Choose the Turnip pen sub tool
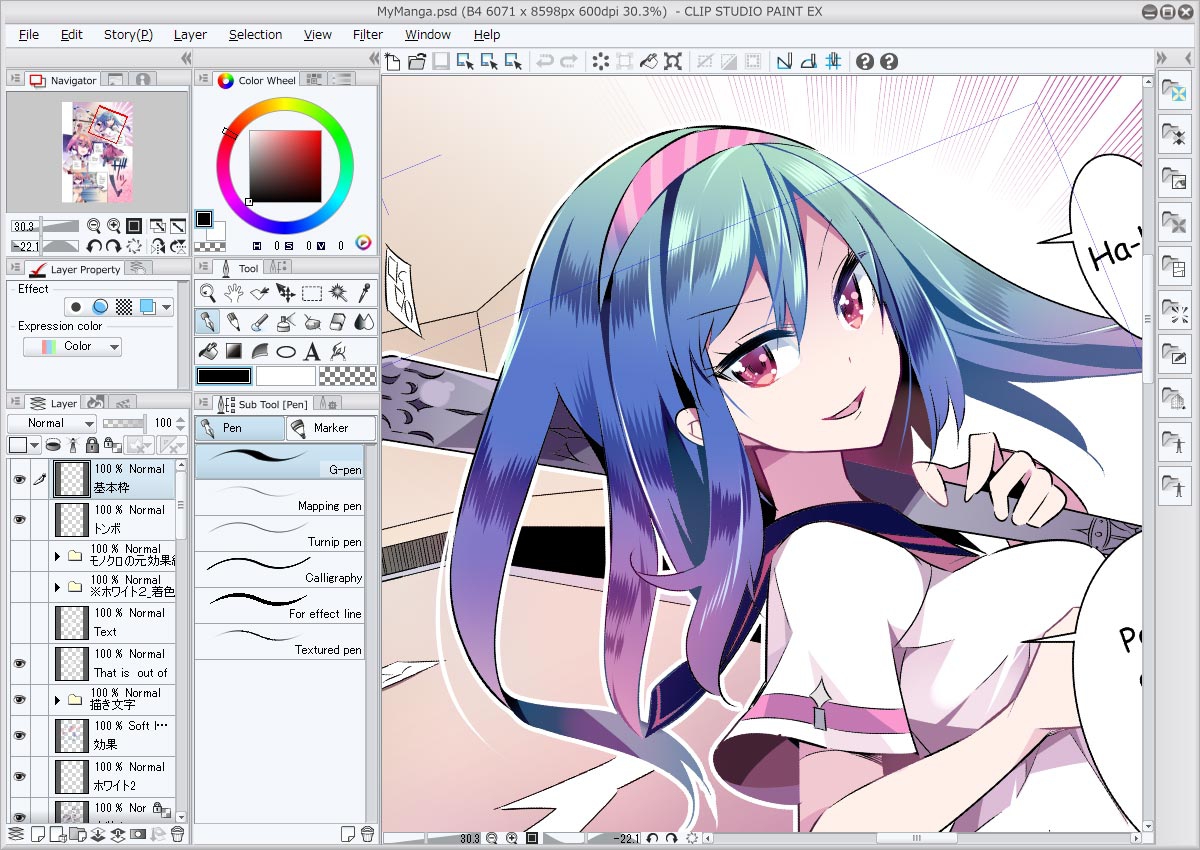 [x=279, y=532]
